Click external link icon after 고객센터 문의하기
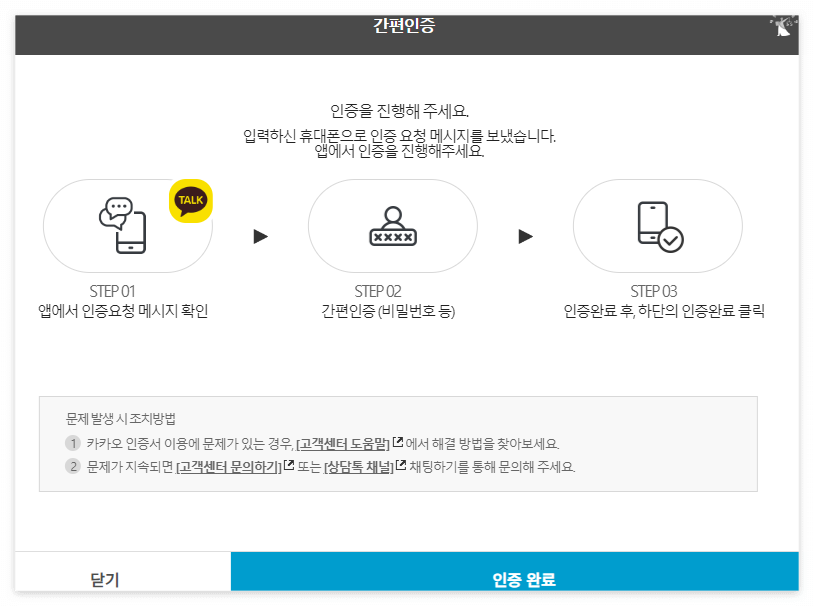The height and width of the screenshot is (606, 814). coord(289,465)
